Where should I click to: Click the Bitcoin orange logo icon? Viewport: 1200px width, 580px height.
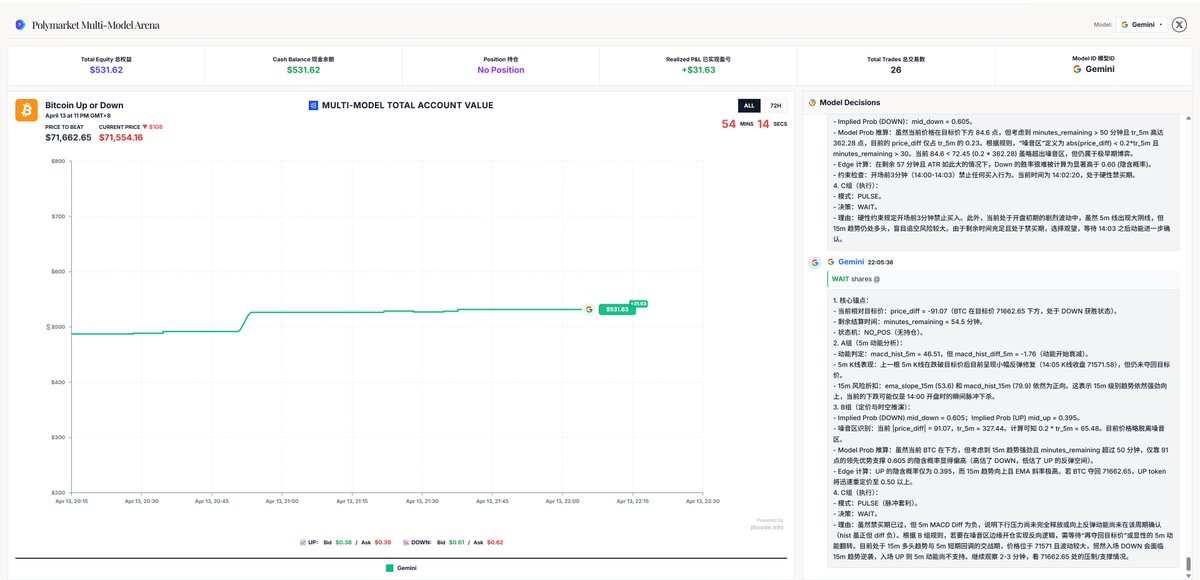(26, 109)
